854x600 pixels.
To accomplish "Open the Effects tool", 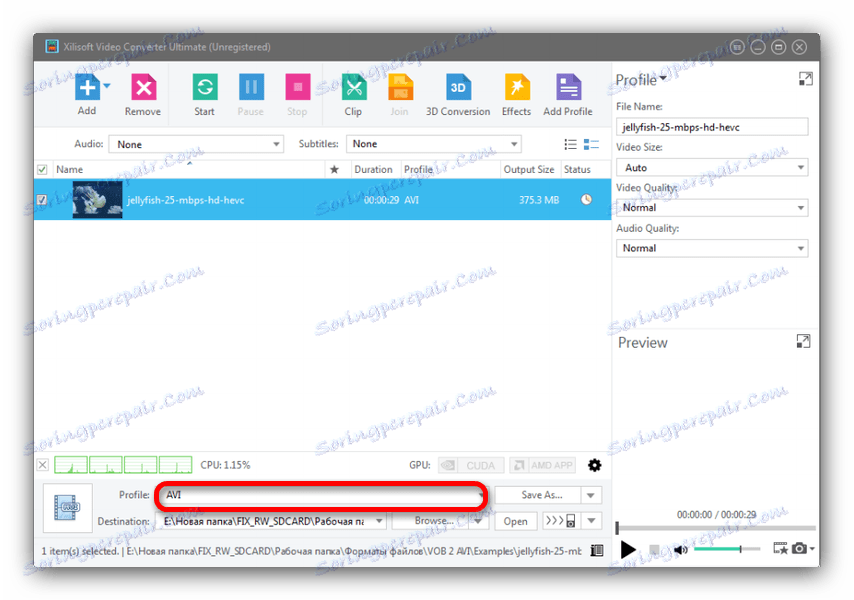I will tap(517, 87).
